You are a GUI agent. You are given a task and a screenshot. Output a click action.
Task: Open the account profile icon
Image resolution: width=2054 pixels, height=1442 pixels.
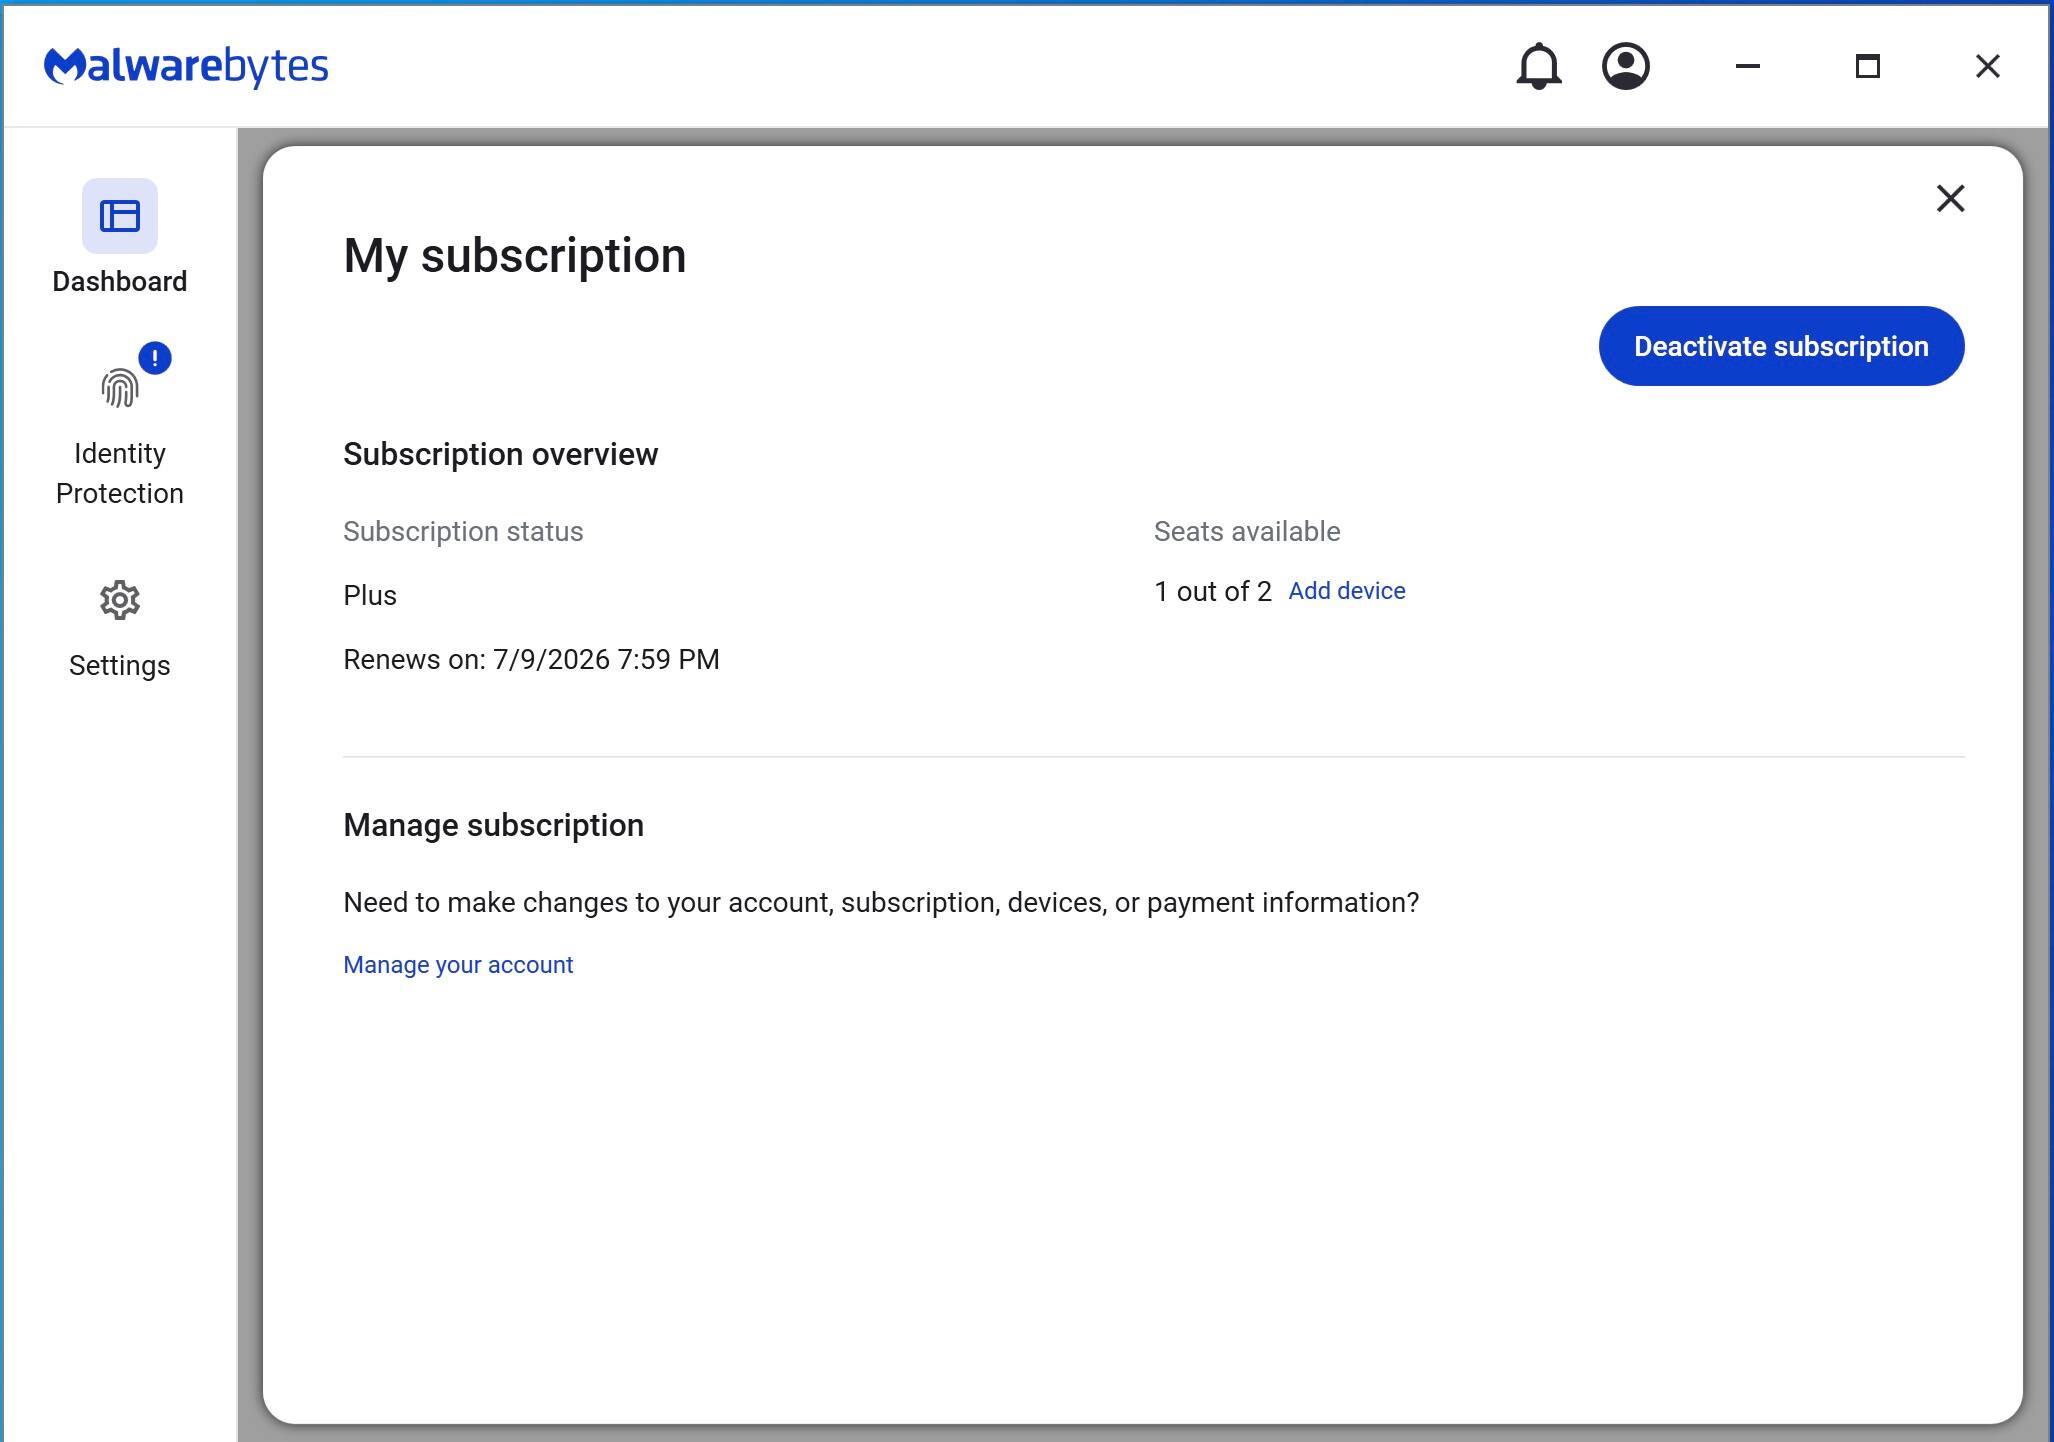1625,66
